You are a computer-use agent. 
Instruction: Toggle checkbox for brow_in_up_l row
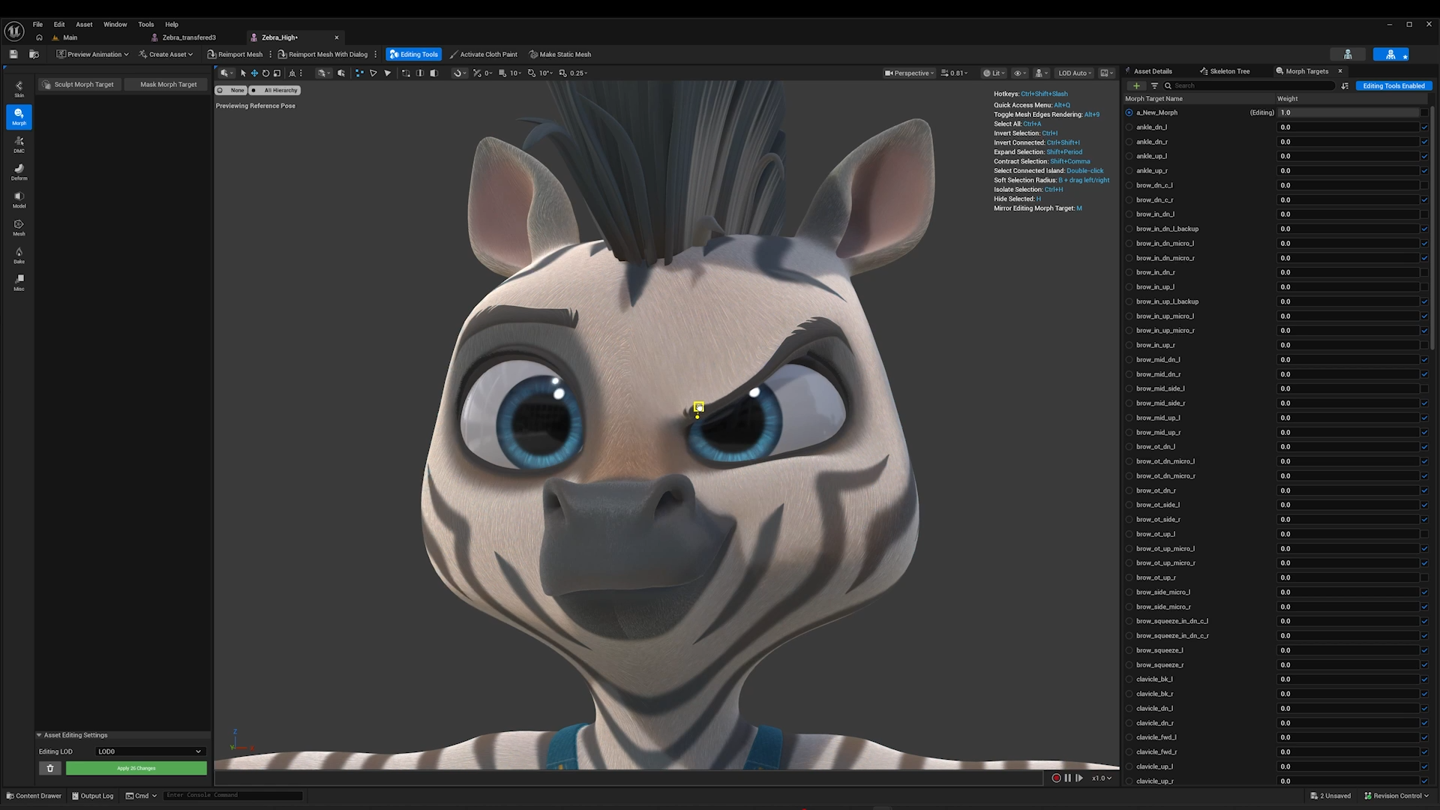pos(1424,287)
